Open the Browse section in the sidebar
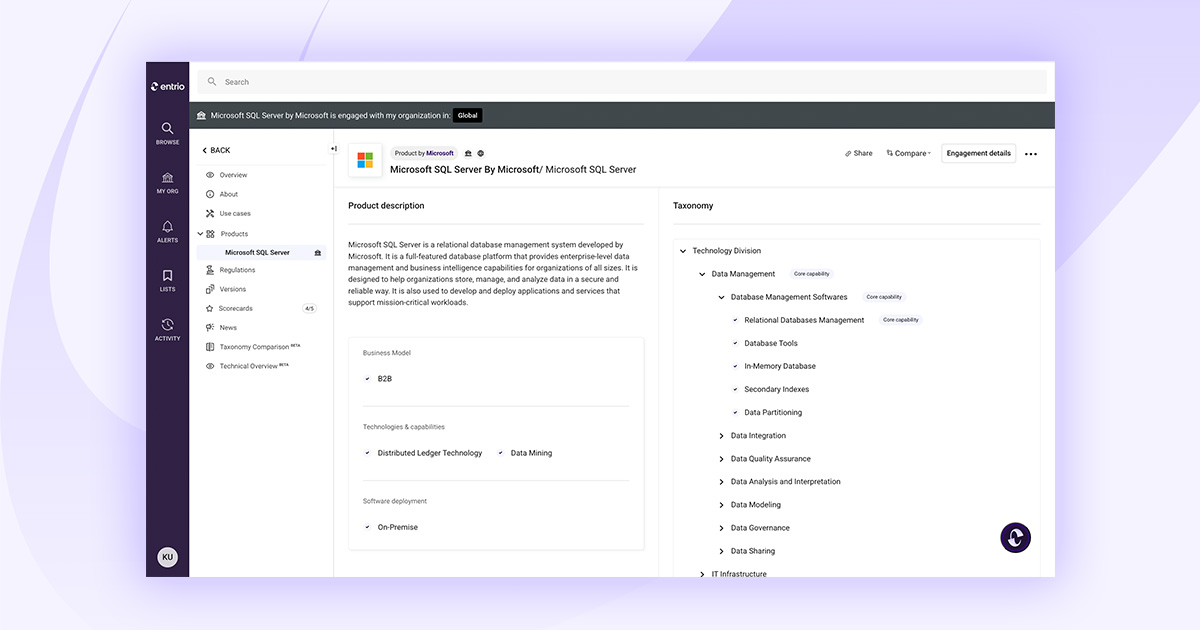The image size is (1200, 630). pos(167,133)
